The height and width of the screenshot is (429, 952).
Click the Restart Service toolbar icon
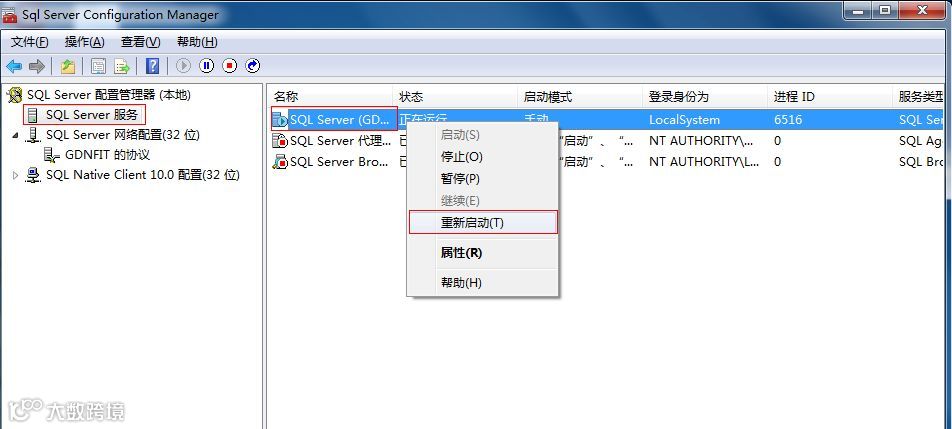pos(253,66)
